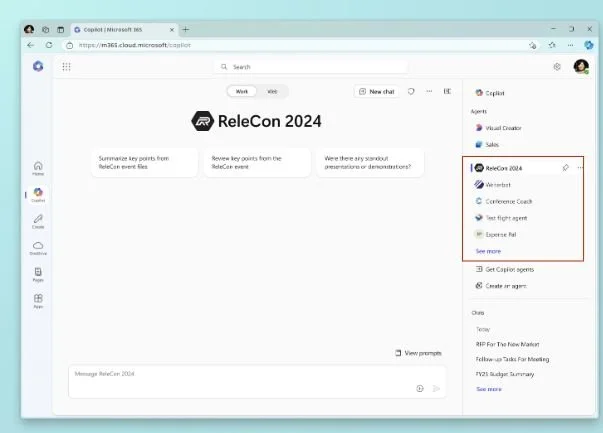The width and height of the screenshot is (603, 433).
Task: Click the shield icon beside New chat
Action: [411, 92]
